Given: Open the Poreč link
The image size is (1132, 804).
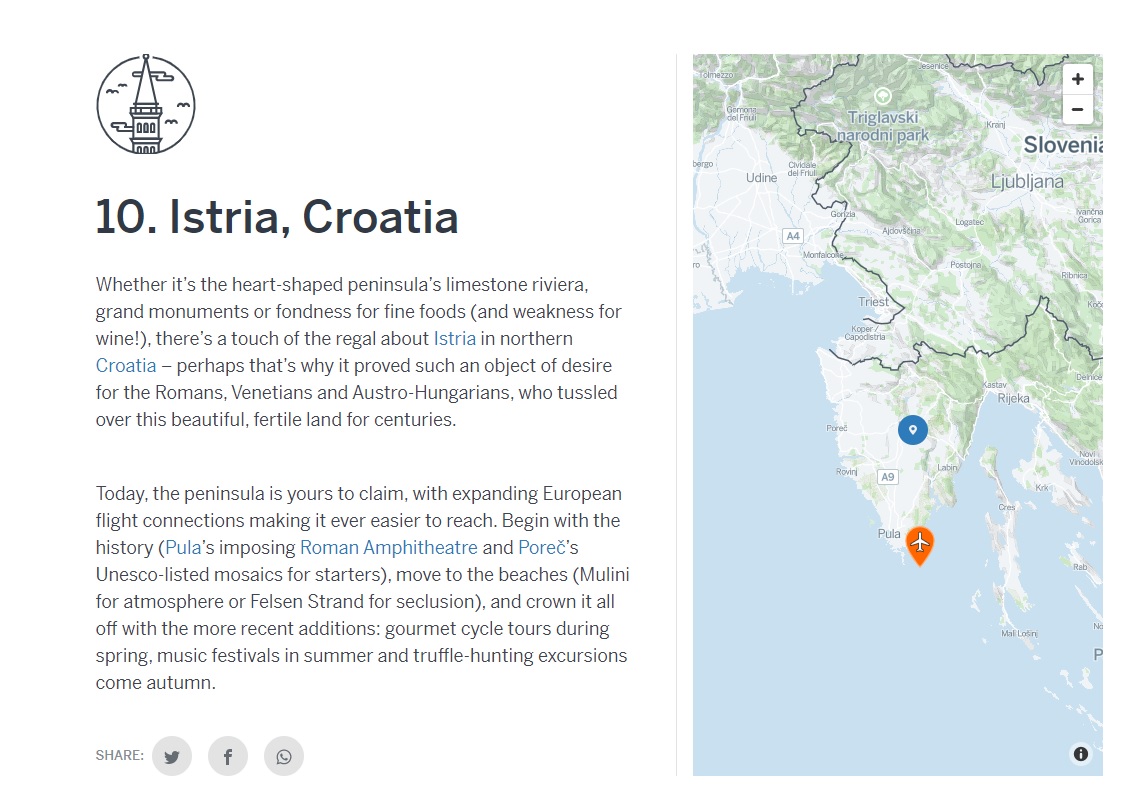Looking at the screenshot, I should point(541,547).
